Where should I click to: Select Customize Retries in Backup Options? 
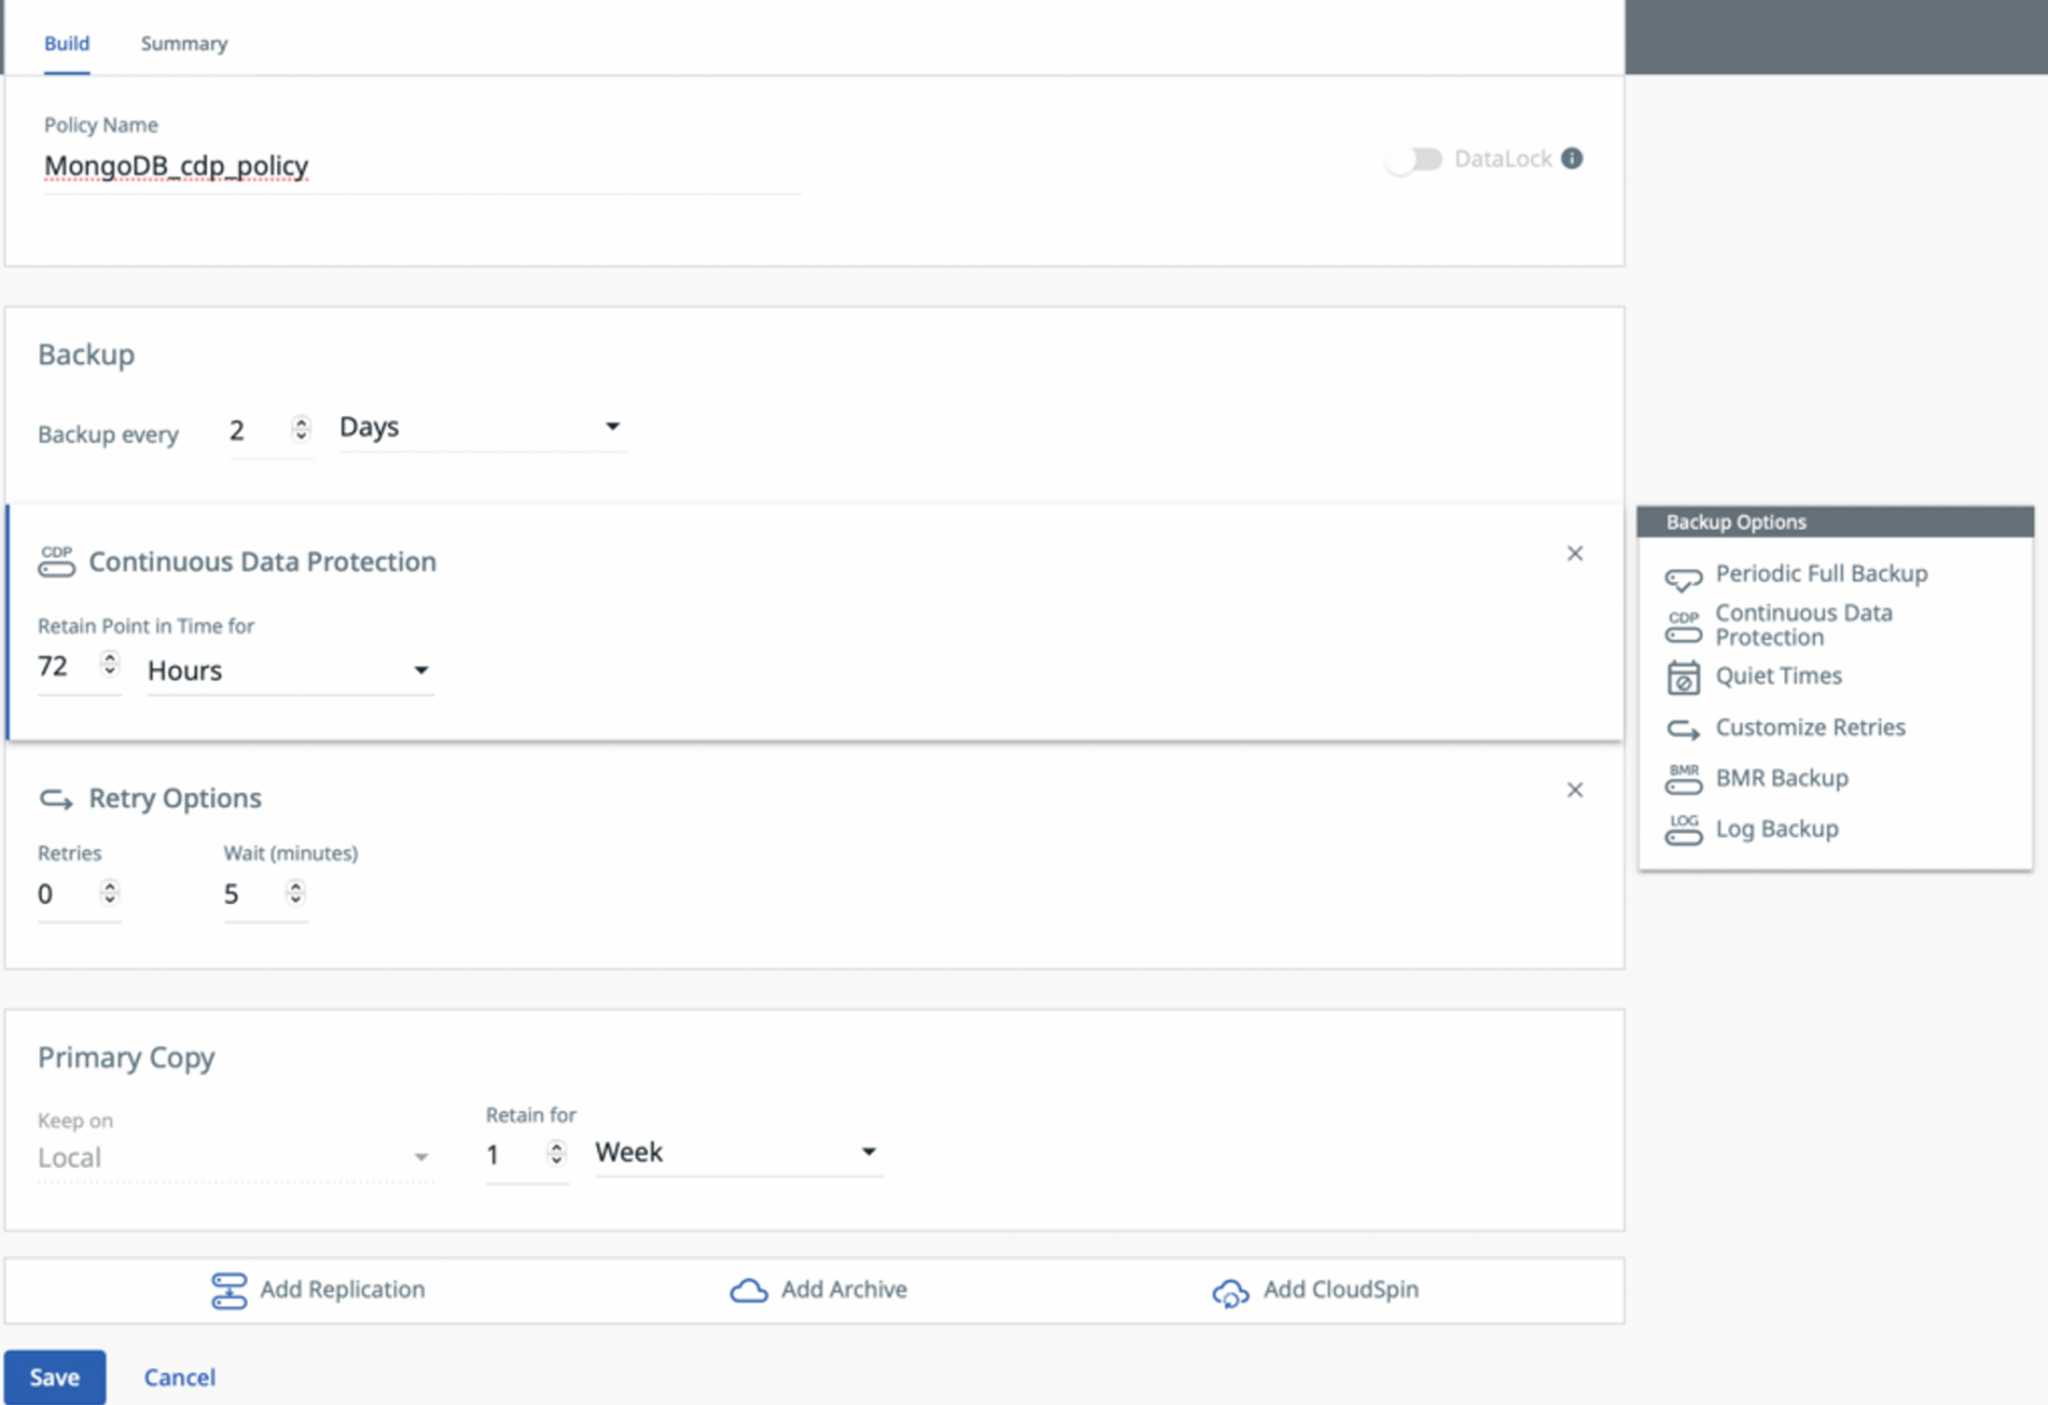click(1809, 727)
